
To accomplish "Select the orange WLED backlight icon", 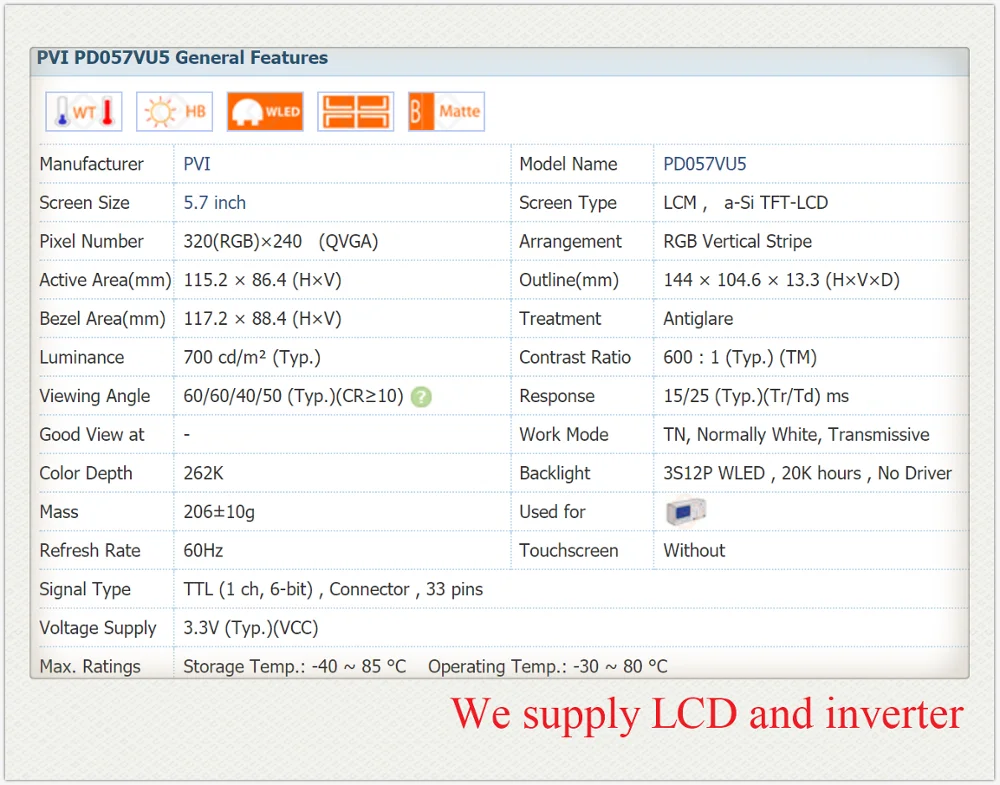I will (x=265, y=112).
